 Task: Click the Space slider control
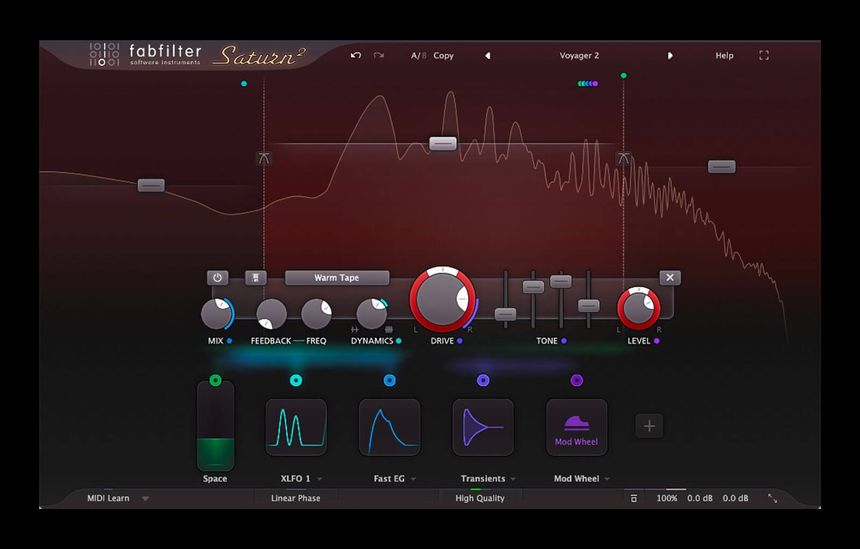coord(216,426)
